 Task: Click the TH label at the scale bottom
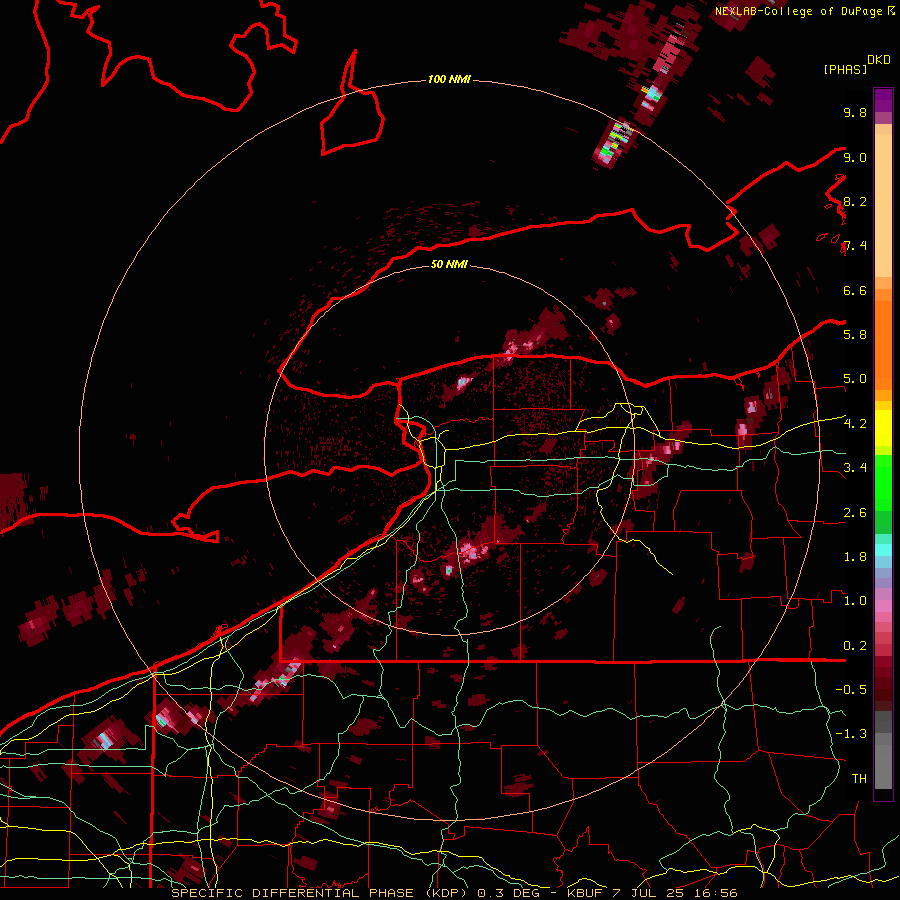point(859,779)
